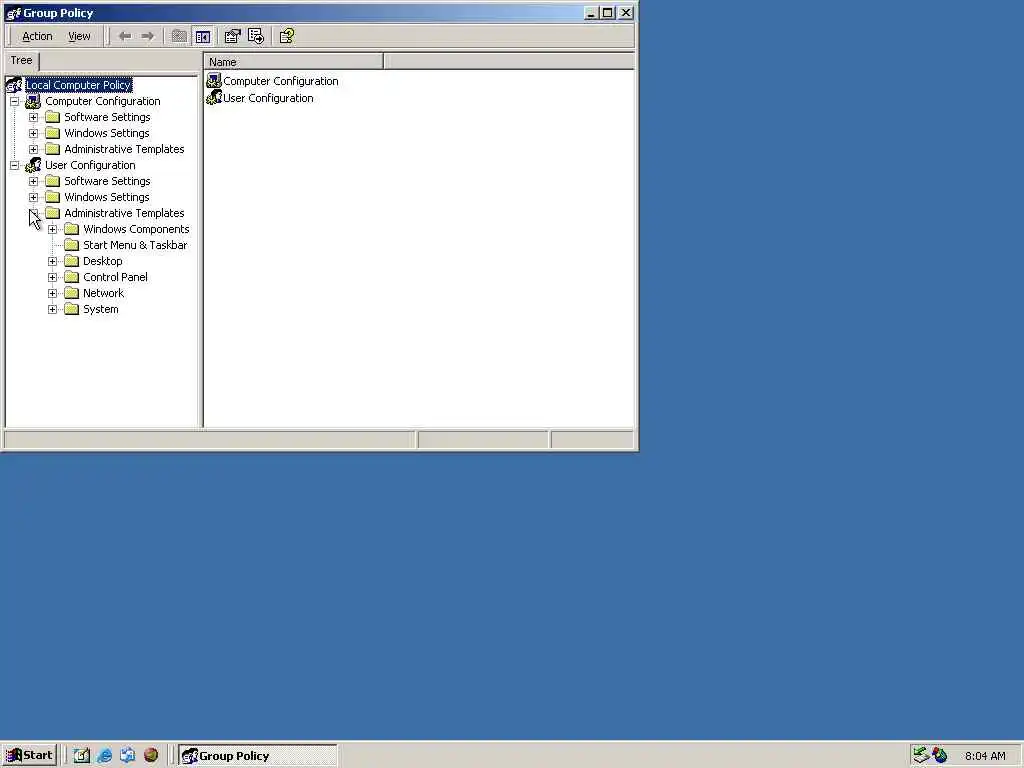
Task: Expand Software Settings under Computer Configuration
Action: click(33, 118)
